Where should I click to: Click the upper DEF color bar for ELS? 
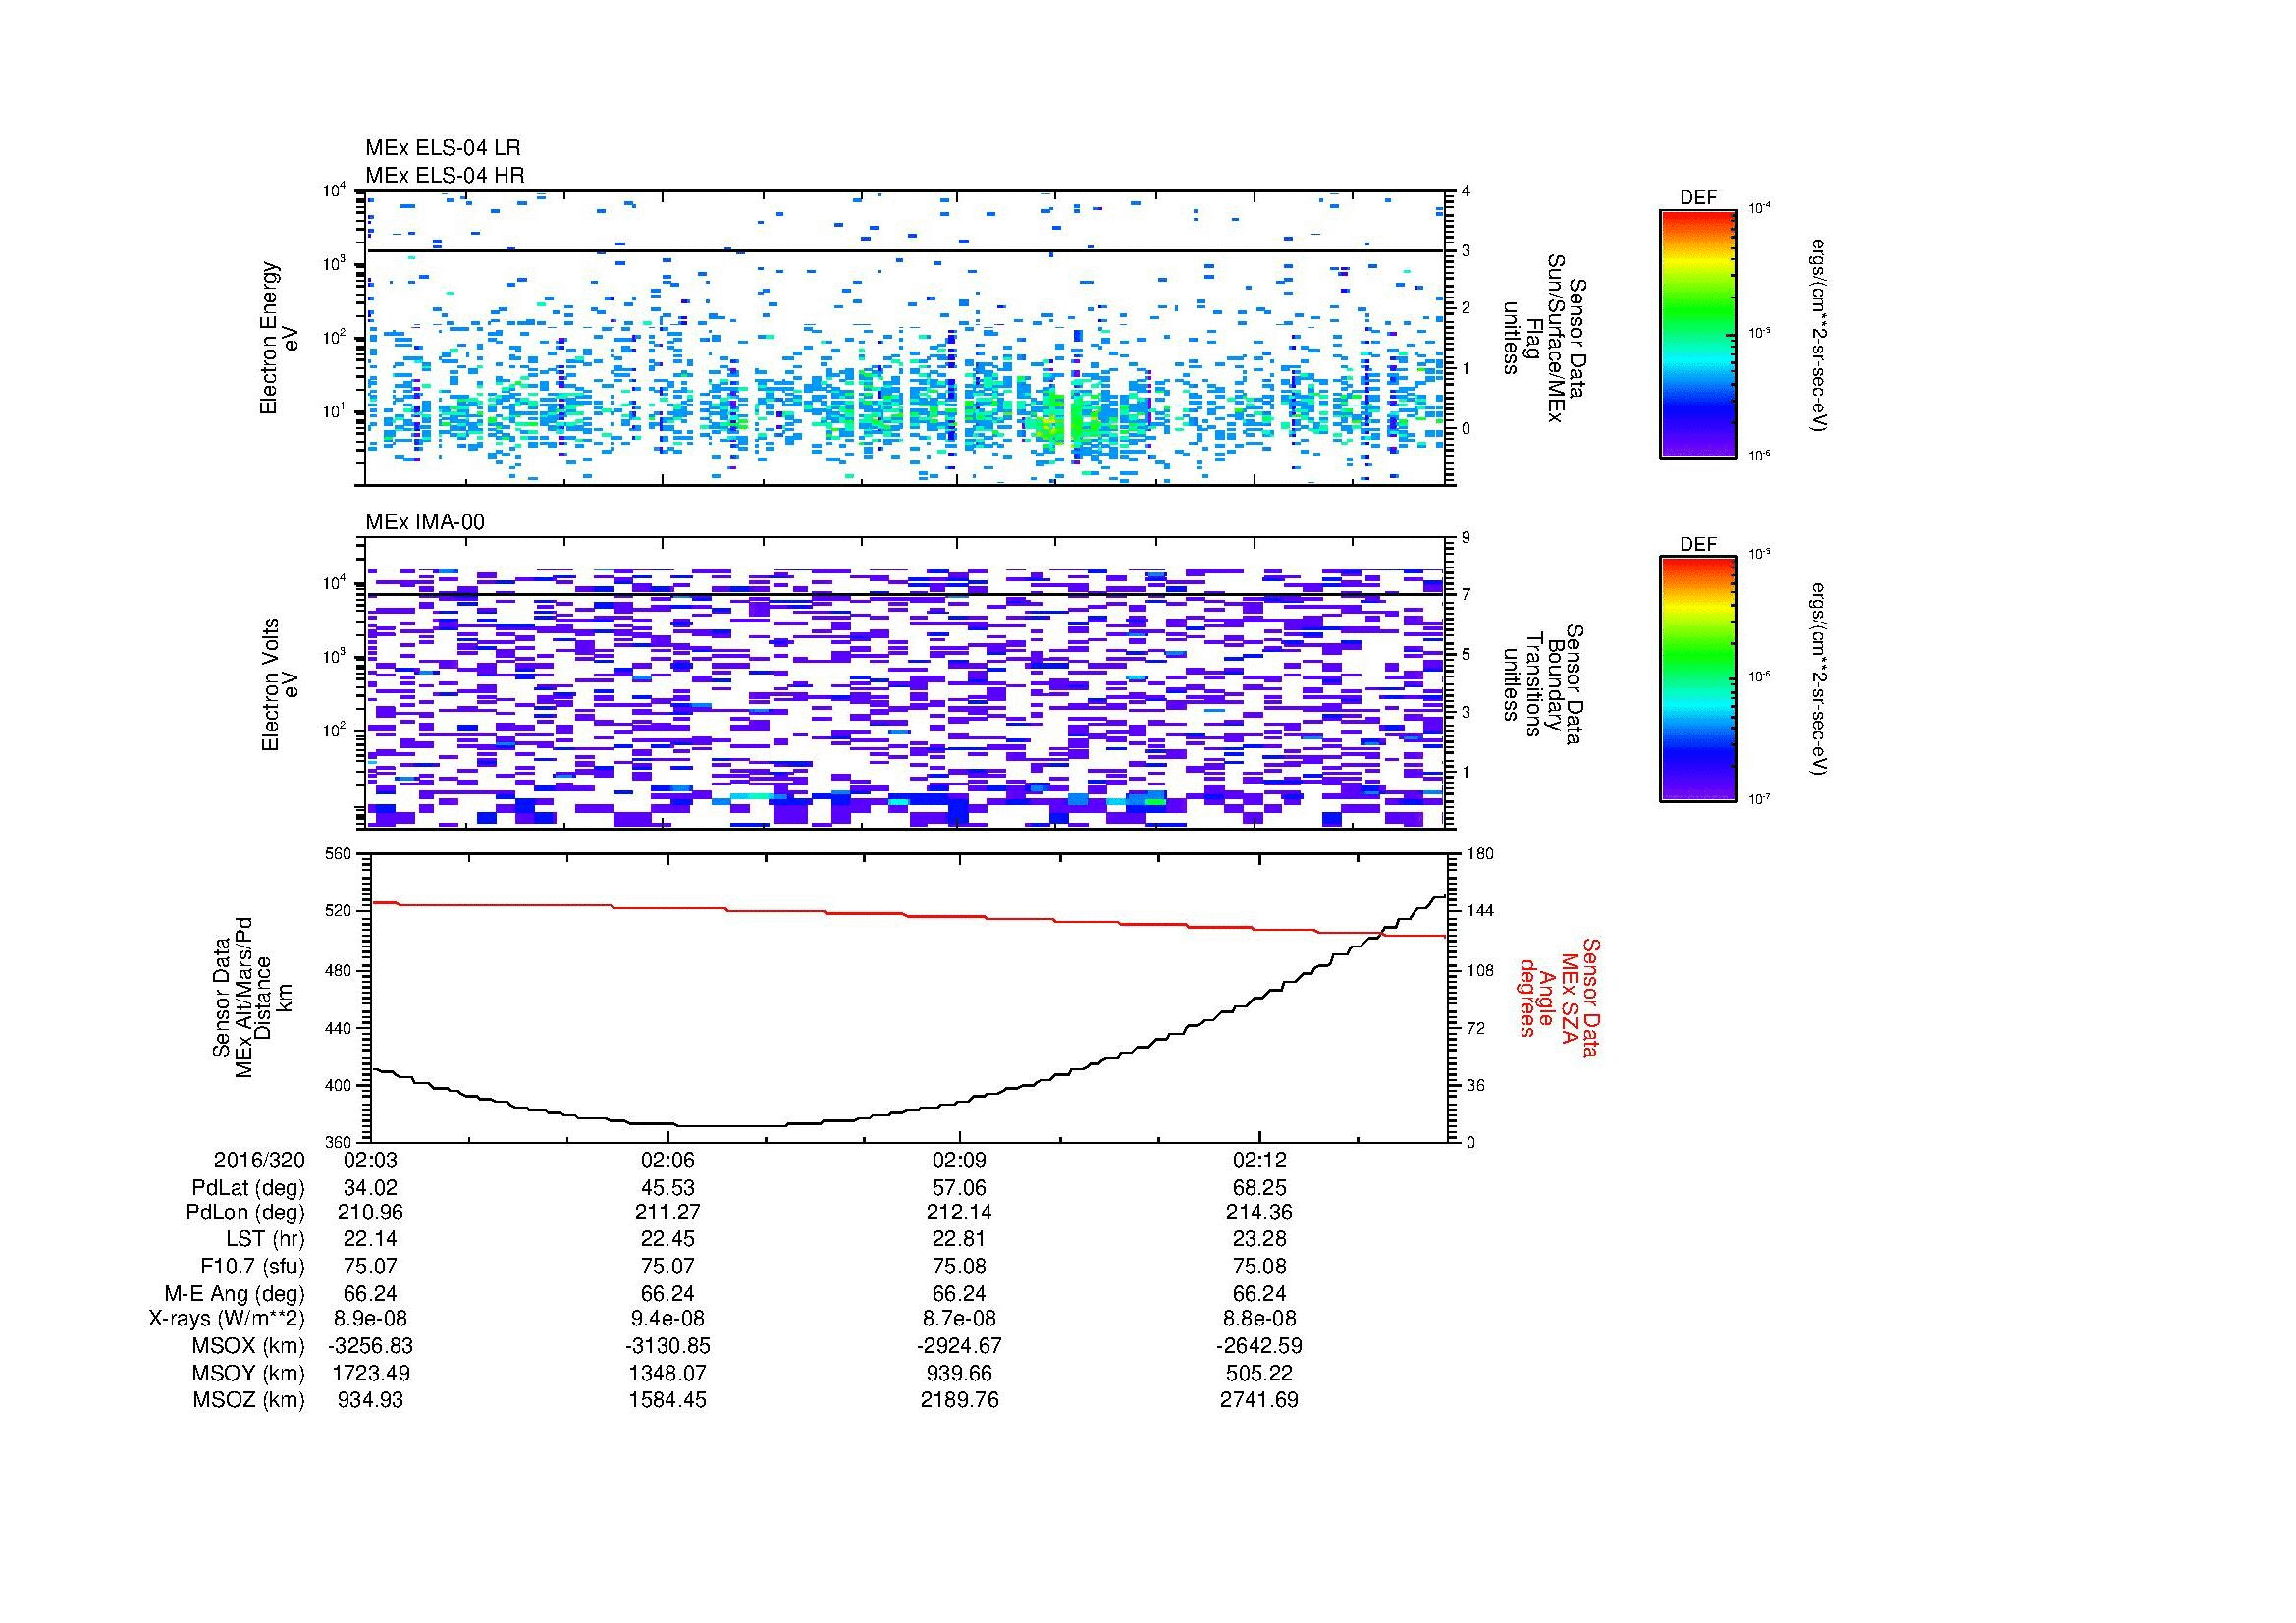(1698, 333)
